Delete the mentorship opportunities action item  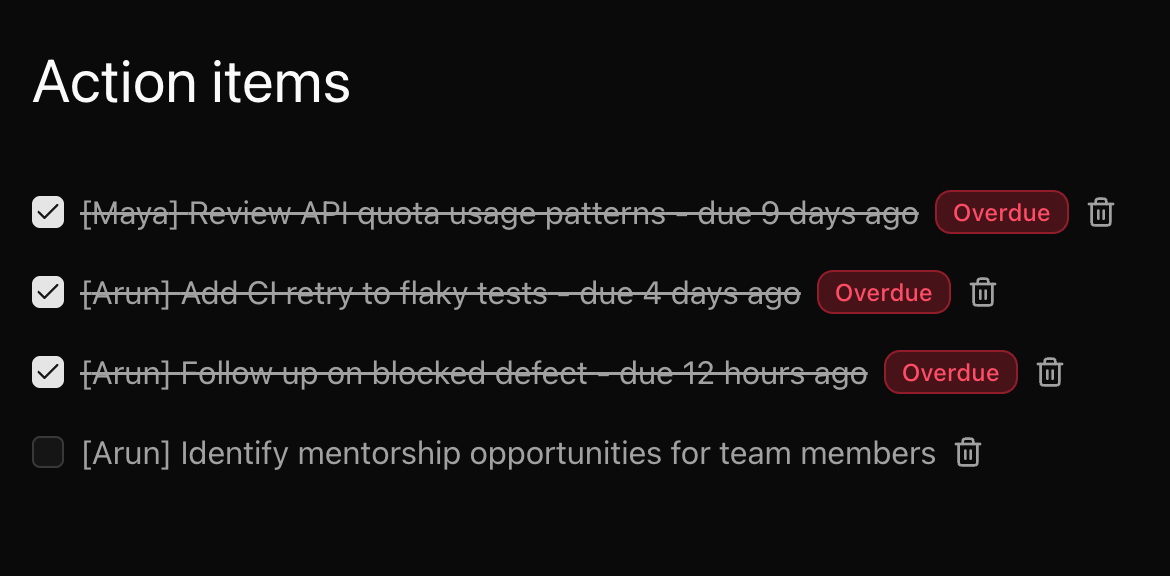(x=967, y=453)
